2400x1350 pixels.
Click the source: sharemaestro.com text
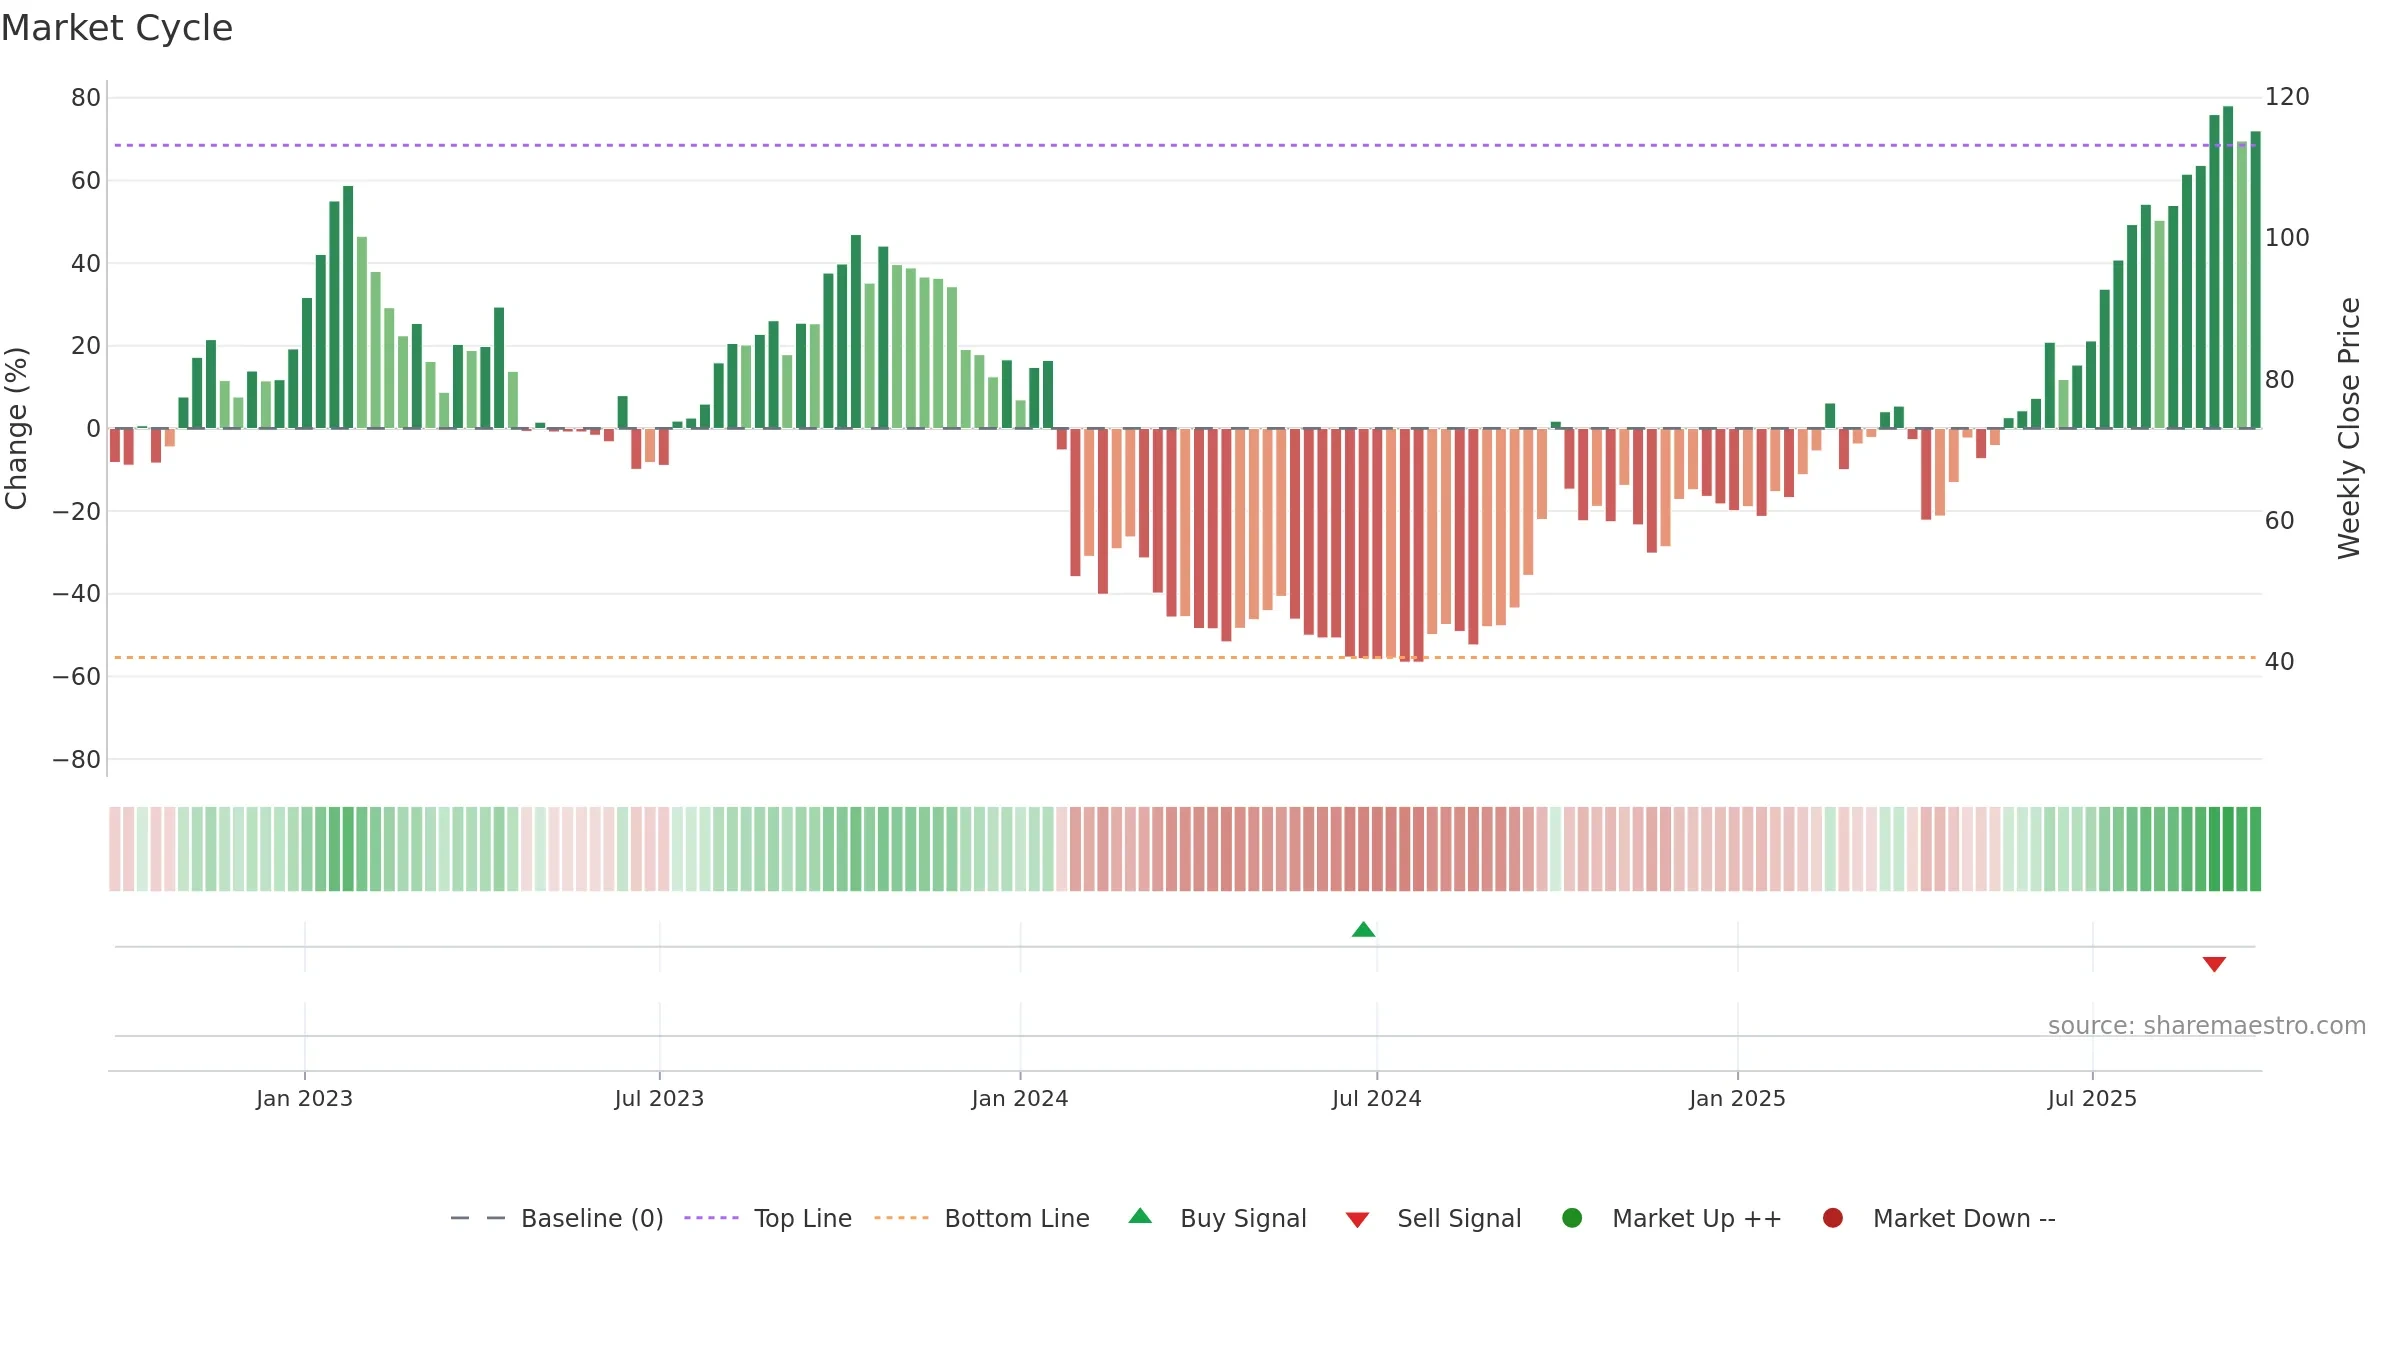(x=2207, y=1026)
